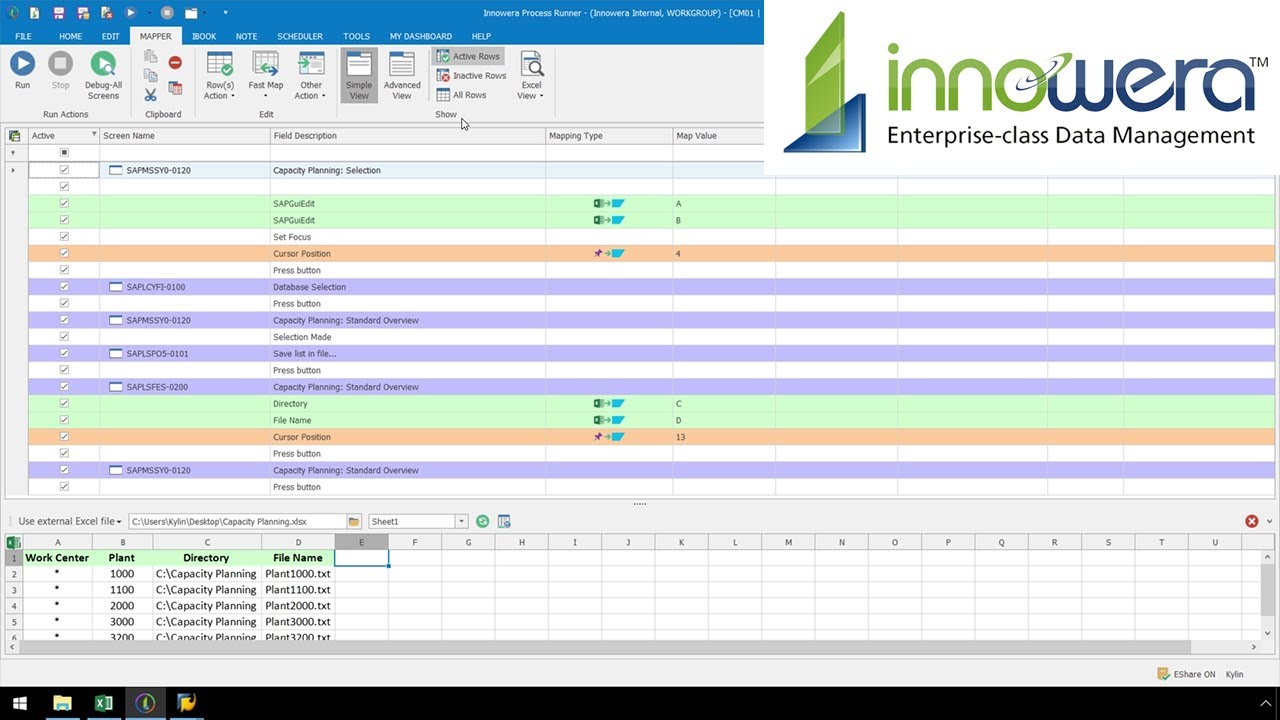
Task: Show All Rows
Action: [462, 95]
